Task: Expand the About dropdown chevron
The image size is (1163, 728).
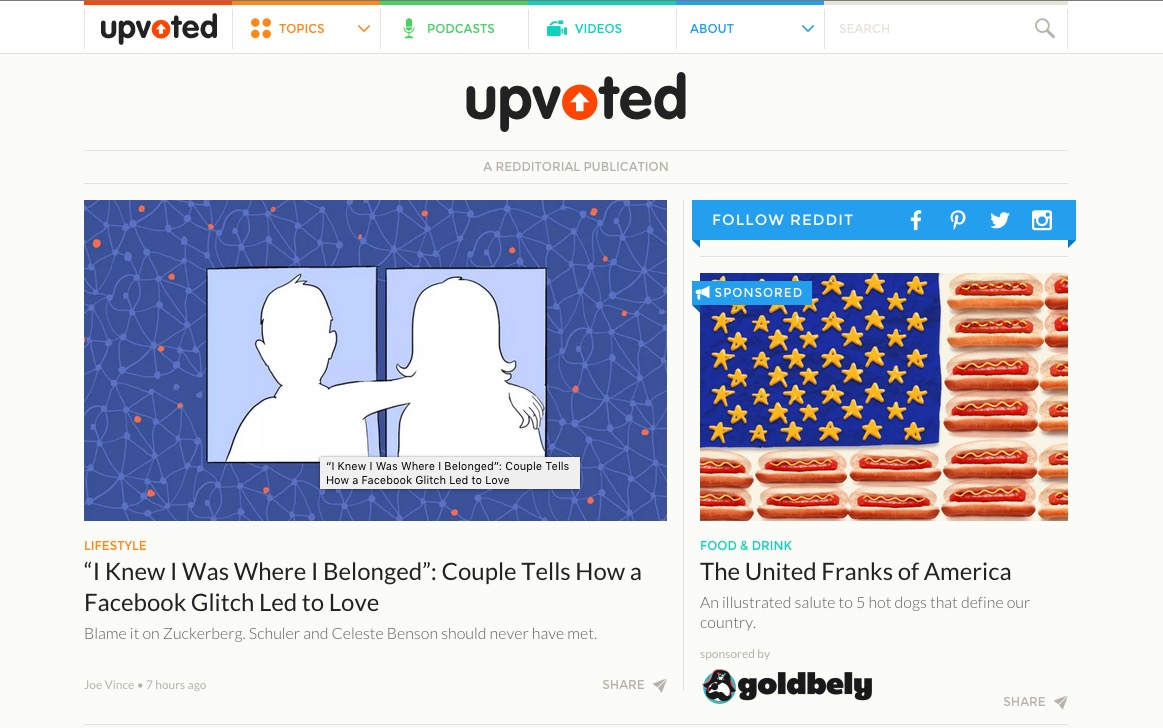Action: pyautogui.click(x=808, y=29)
